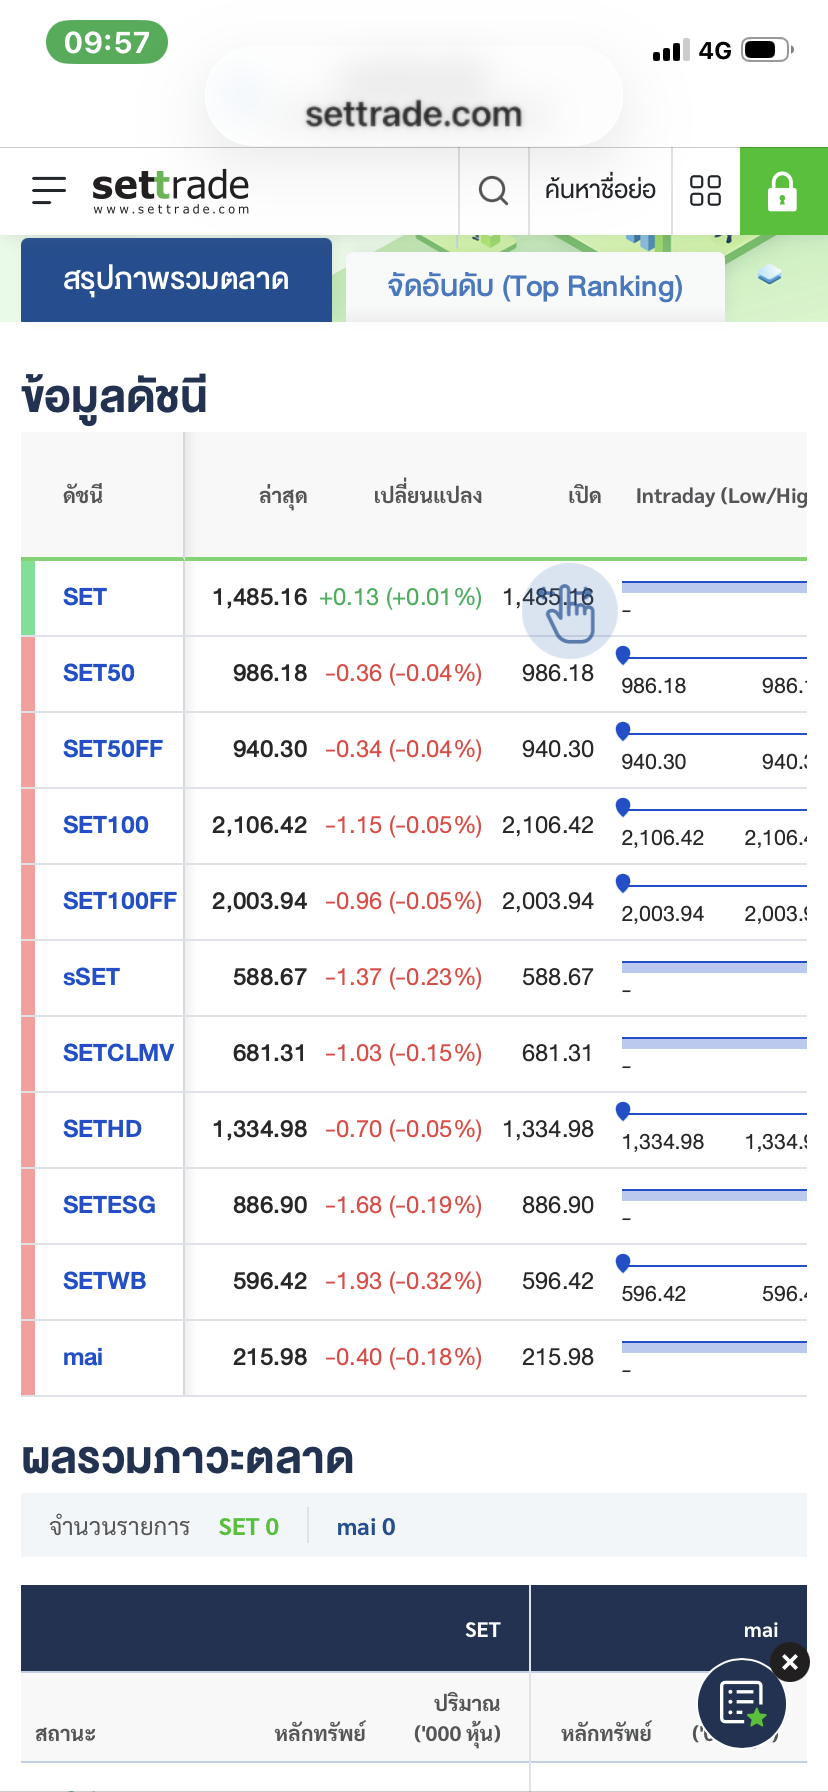The height and width of the screenshot is (1792, 828).
Task: Select mai 0 transaction count
Action: [x=366, y=1527]
